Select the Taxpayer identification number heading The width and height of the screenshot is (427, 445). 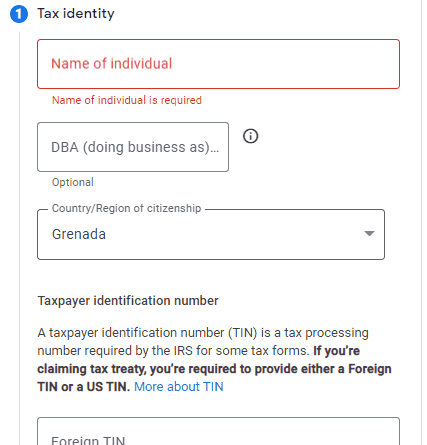(x=128, y=301)
